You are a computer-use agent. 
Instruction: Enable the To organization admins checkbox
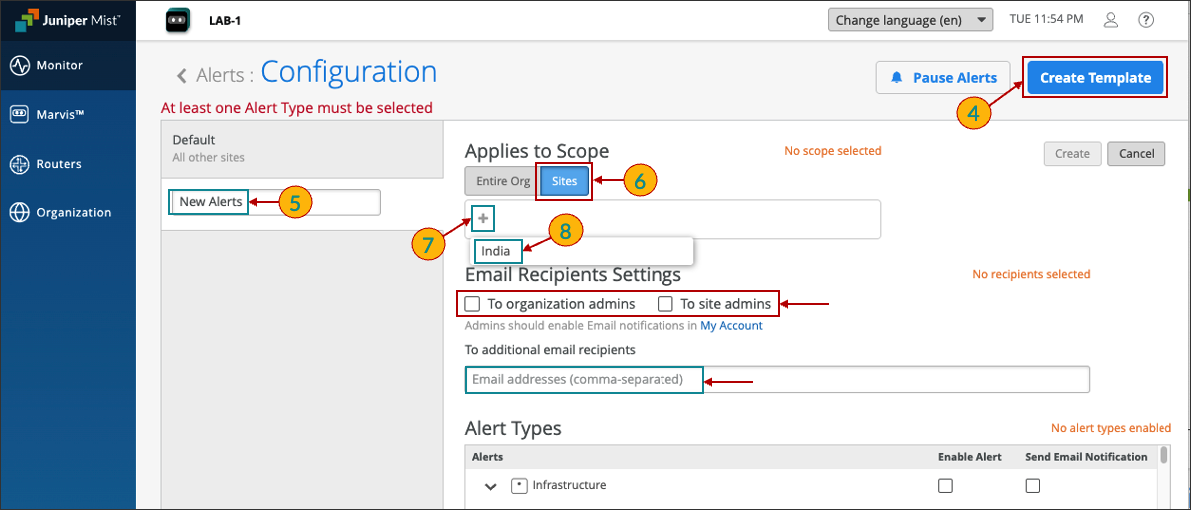pyautogui.click(x=473, y=304)
